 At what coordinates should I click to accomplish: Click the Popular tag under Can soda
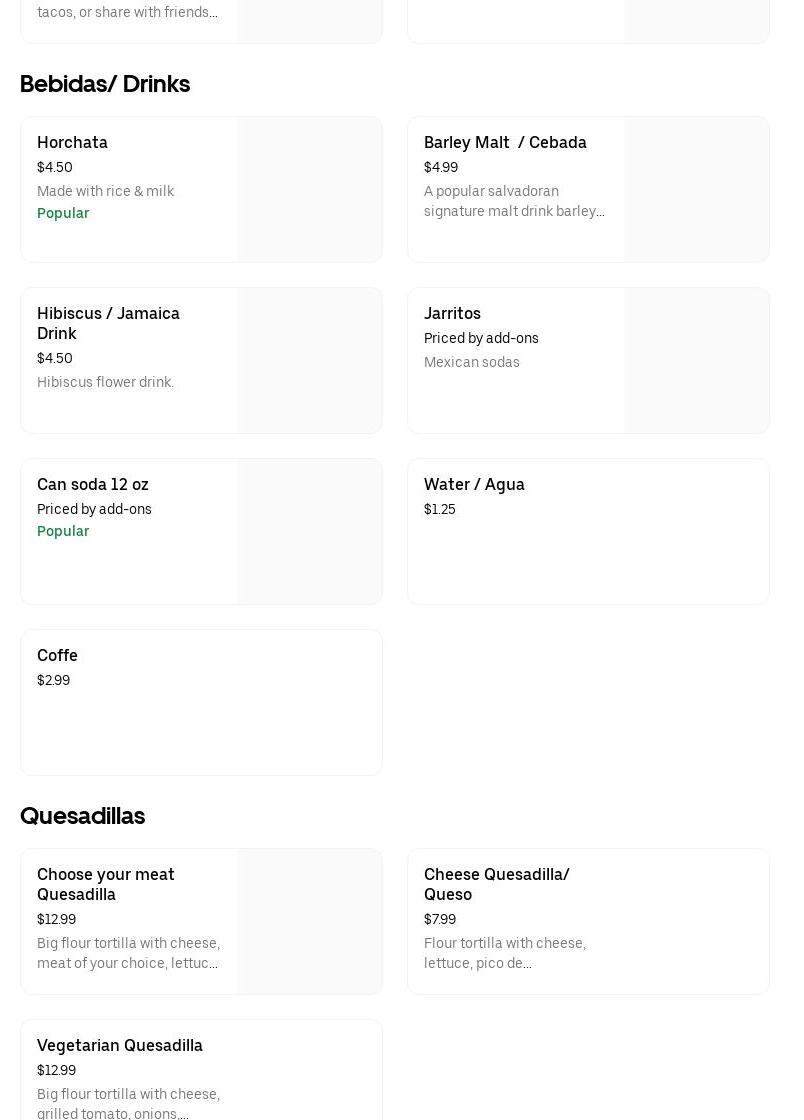coord(63,532)
